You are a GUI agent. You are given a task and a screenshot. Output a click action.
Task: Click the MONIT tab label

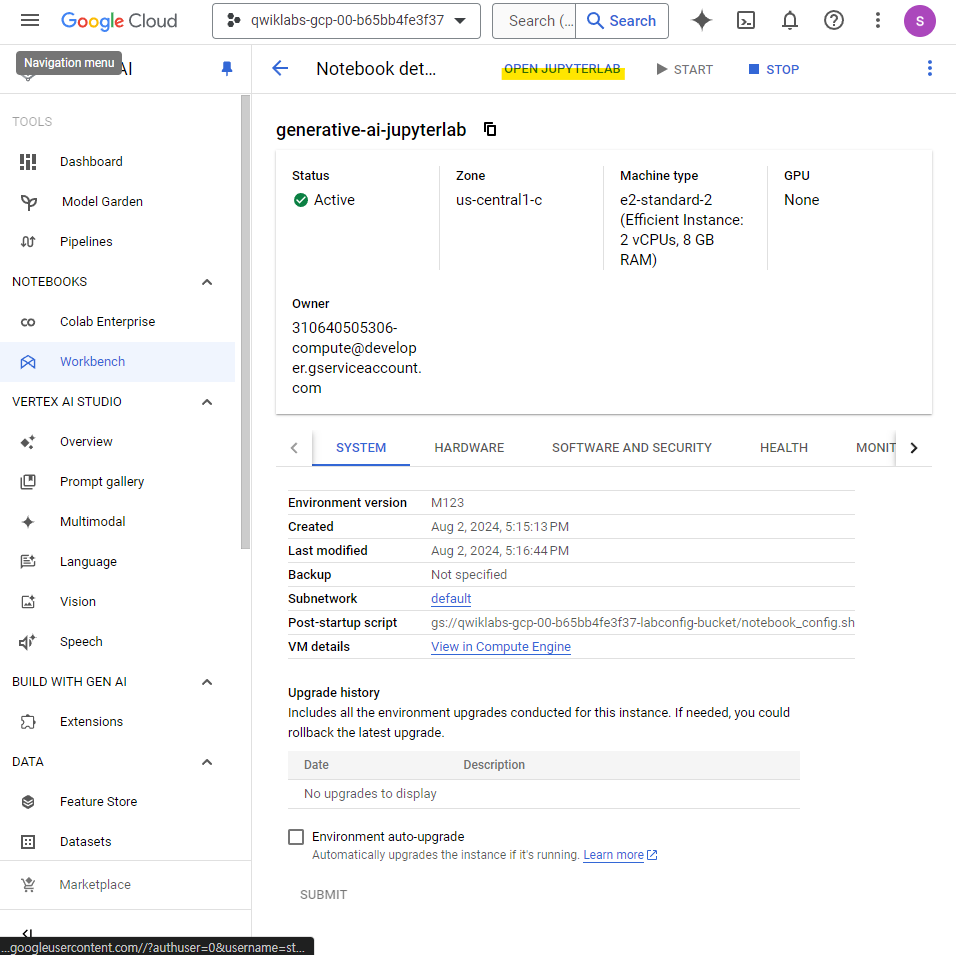tap(875, 448)
